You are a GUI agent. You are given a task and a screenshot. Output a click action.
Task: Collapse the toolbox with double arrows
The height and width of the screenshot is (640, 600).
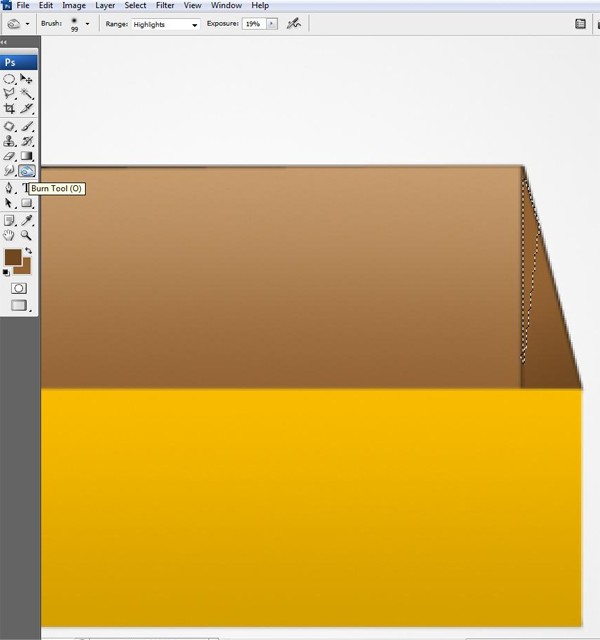(x=4, y=42)
